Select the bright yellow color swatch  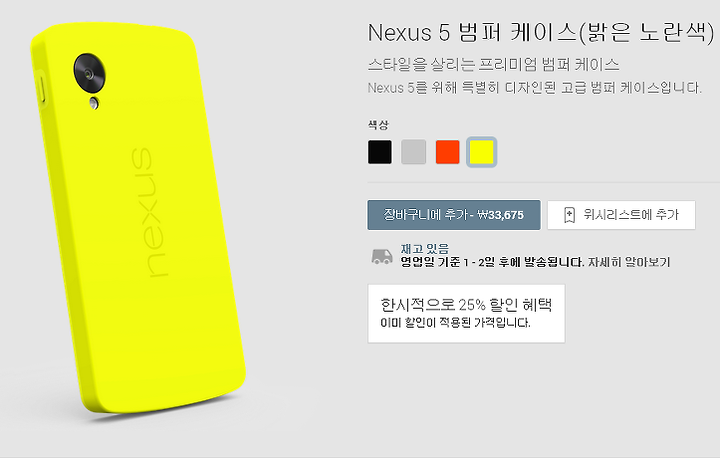482,152
